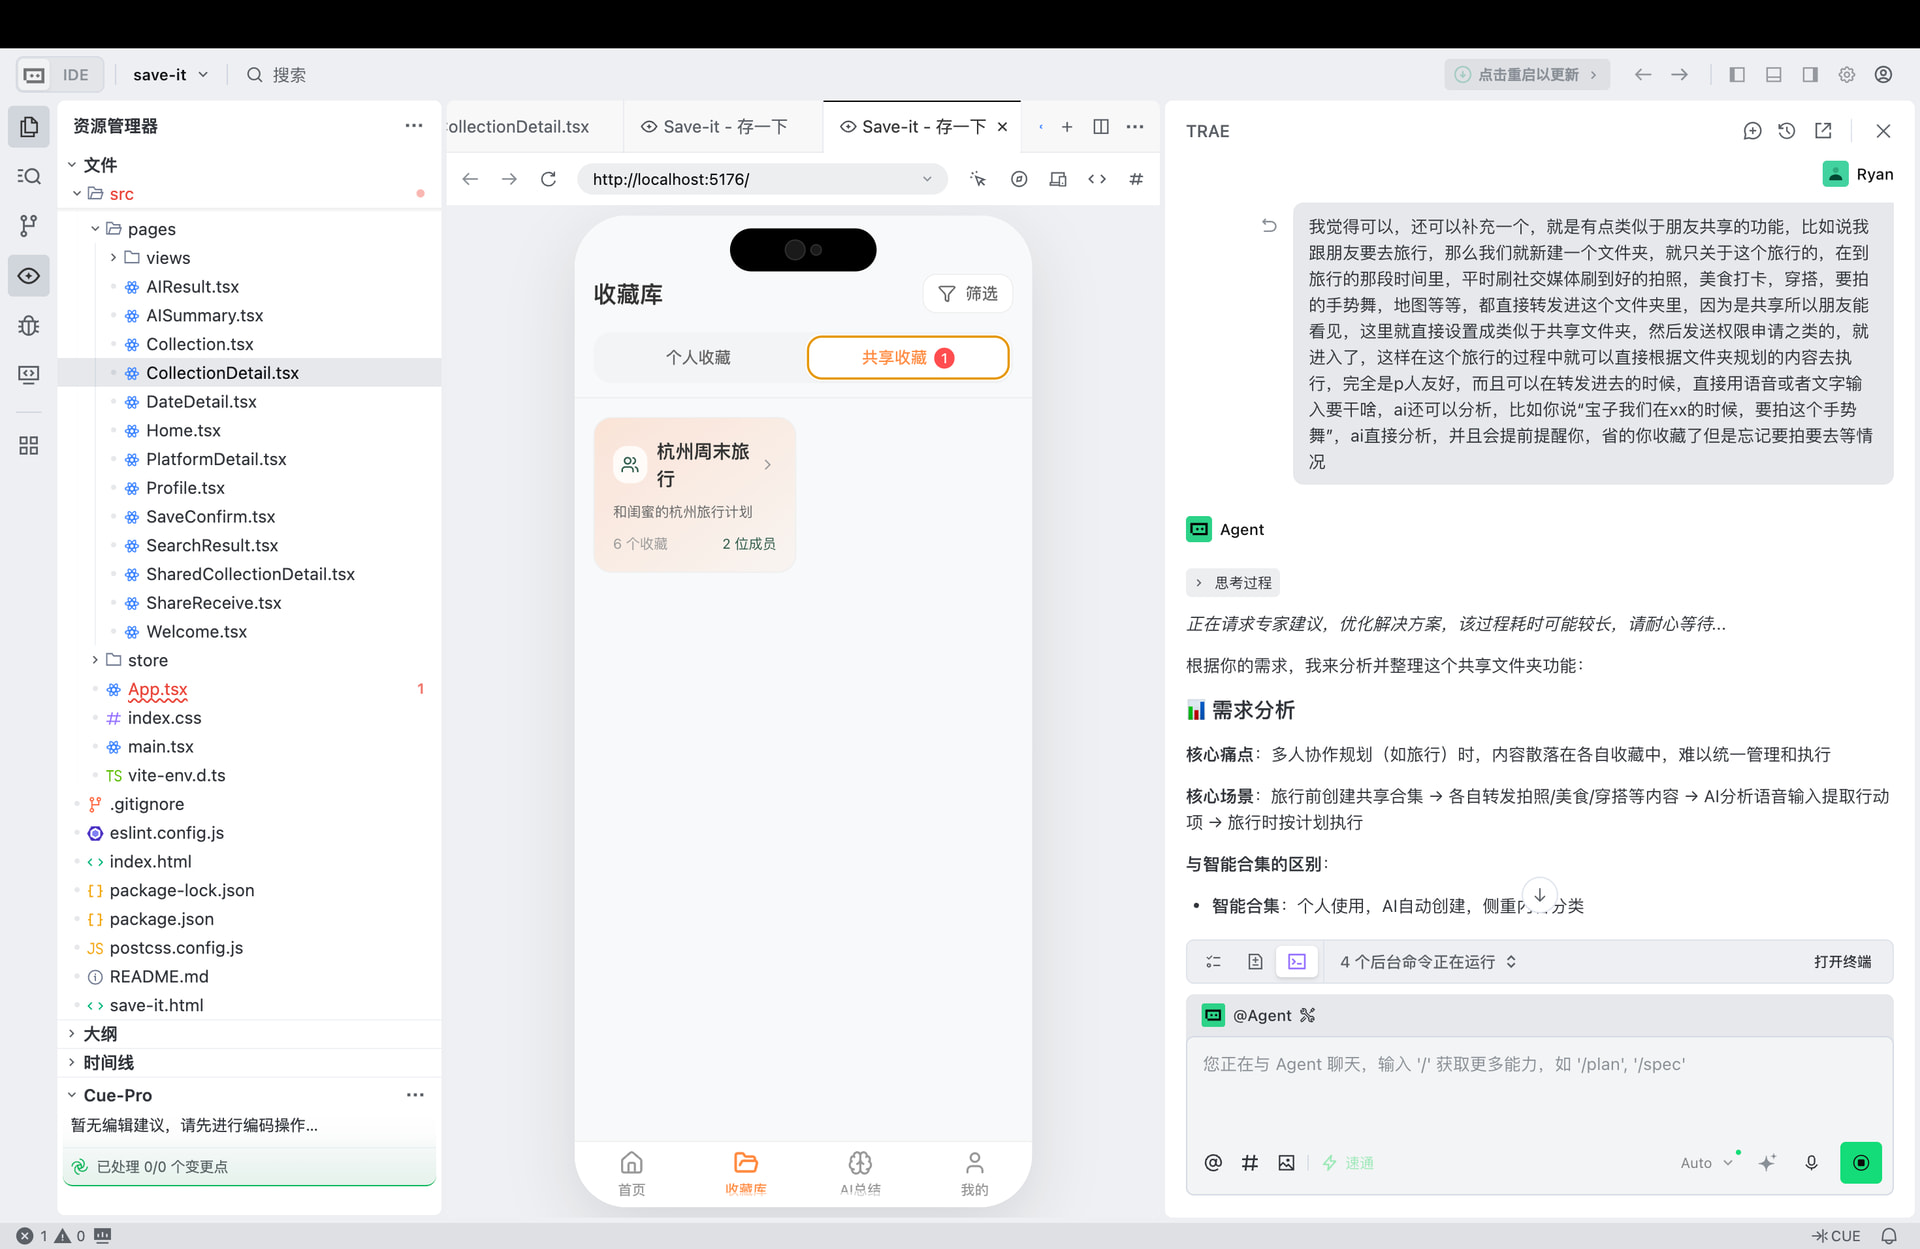Collapse the pages folder

pos(95,229)
